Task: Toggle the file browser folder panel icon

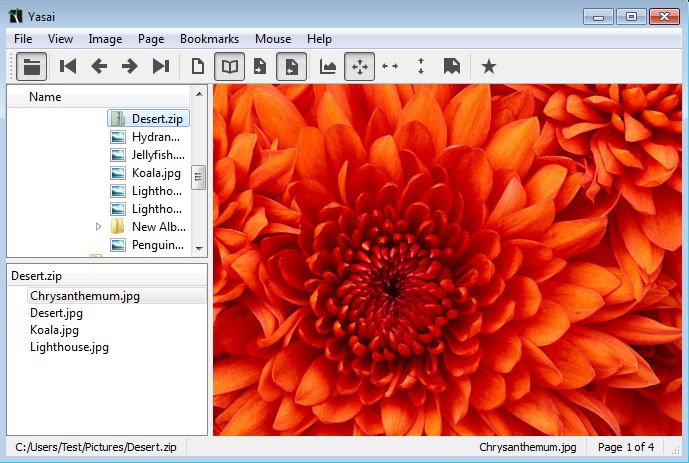Action: coord(33,67)
